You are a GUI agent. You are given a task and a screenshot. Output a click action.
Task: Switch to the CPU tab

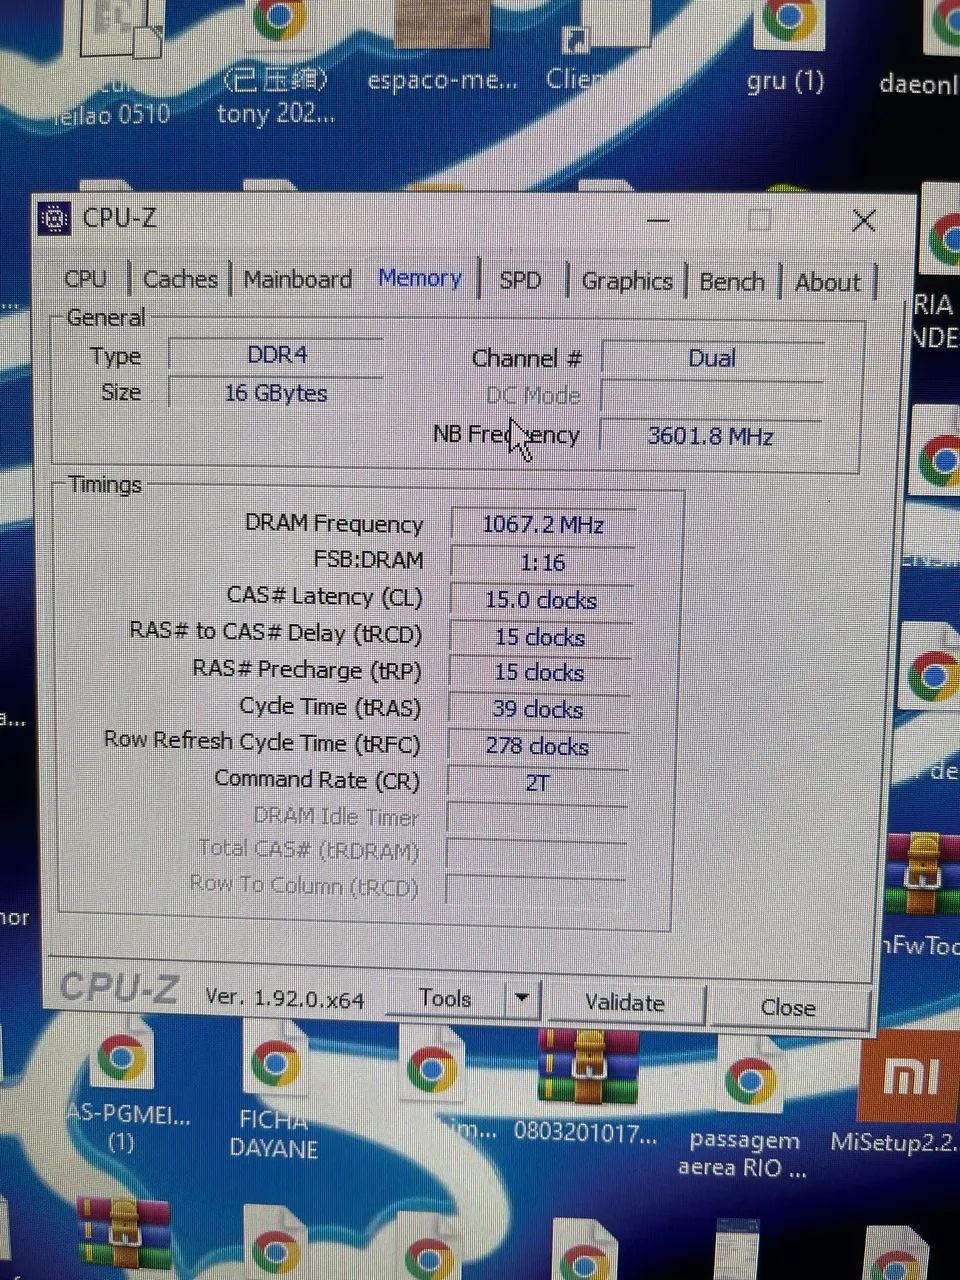click(x=85, y=279)
